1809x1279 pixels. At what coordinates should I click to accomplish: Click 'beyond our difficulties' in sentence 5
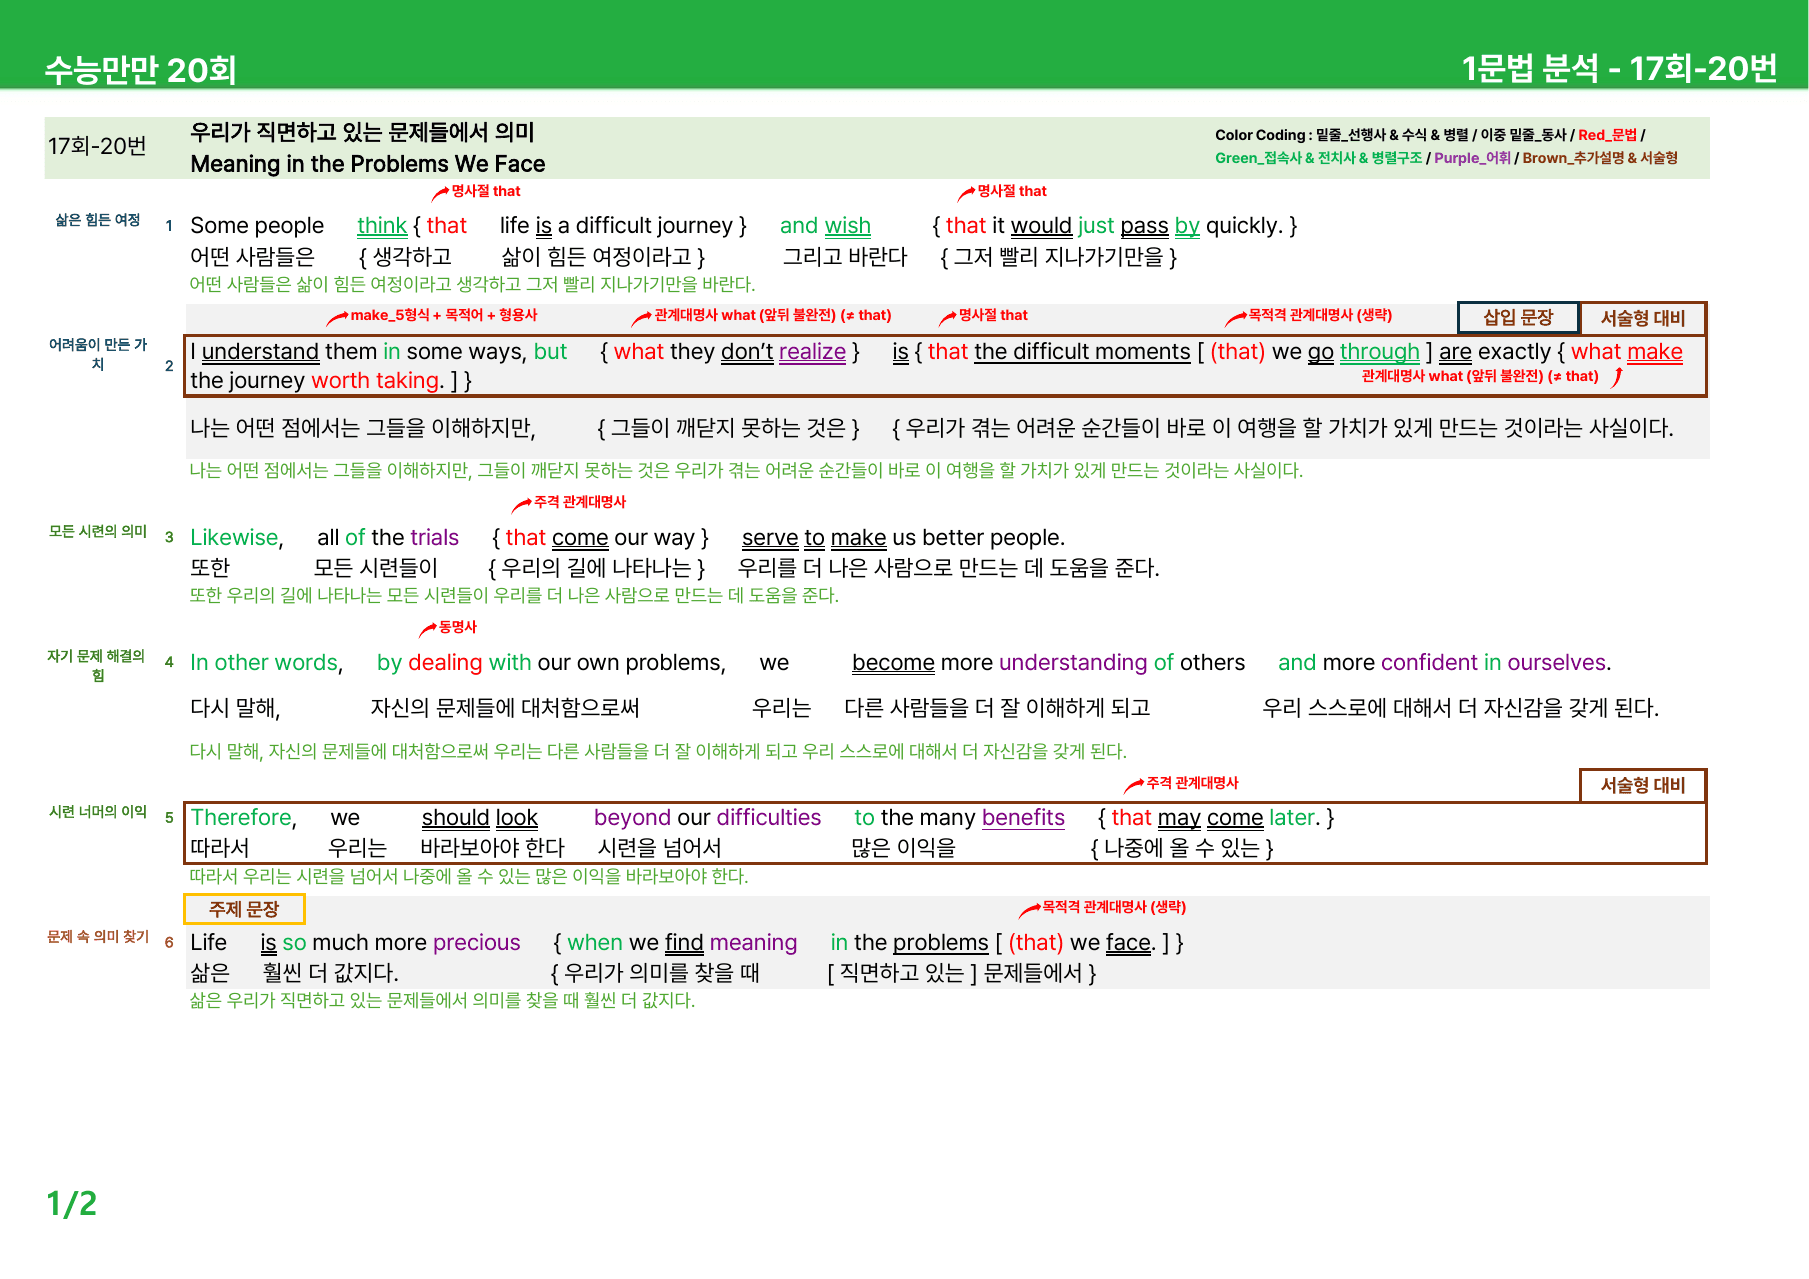pyautogui.click(x=707, y=818)
